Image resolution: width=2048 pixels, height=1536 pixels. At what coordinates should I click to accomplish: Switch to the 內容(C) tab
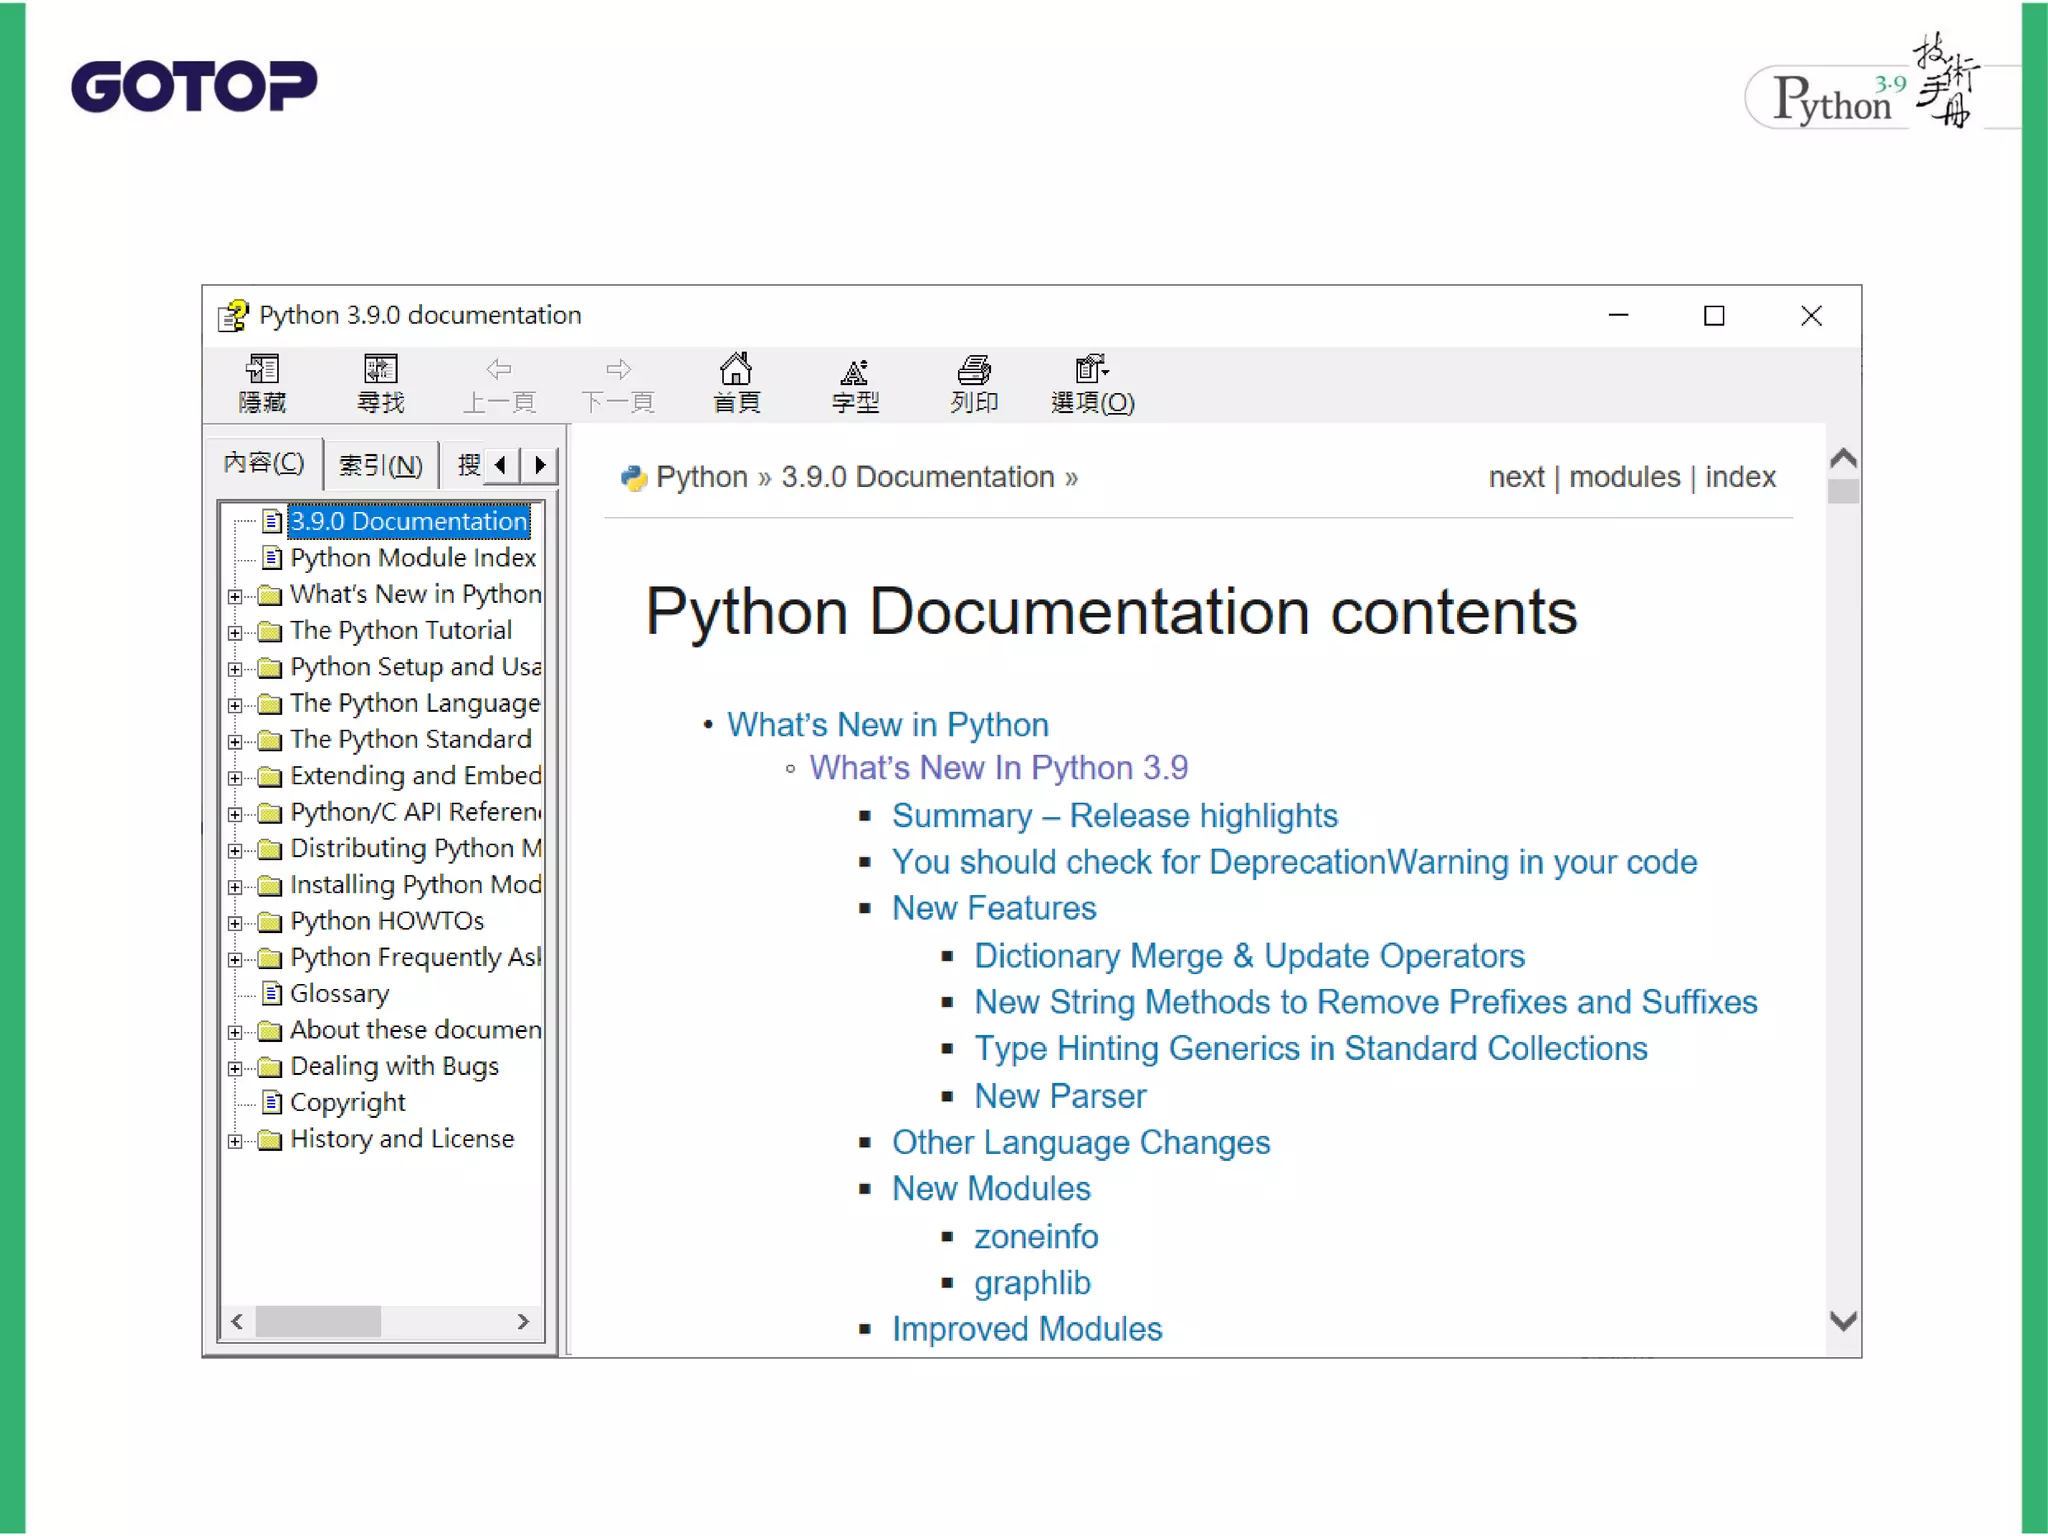tap(264, 462)
